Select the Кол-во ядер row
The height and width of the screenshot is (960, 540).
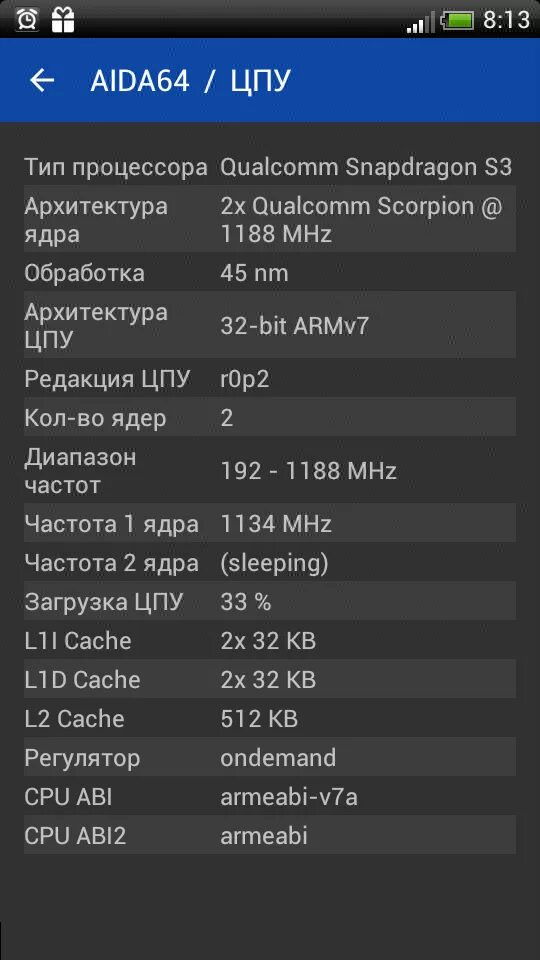coord(269,417)
